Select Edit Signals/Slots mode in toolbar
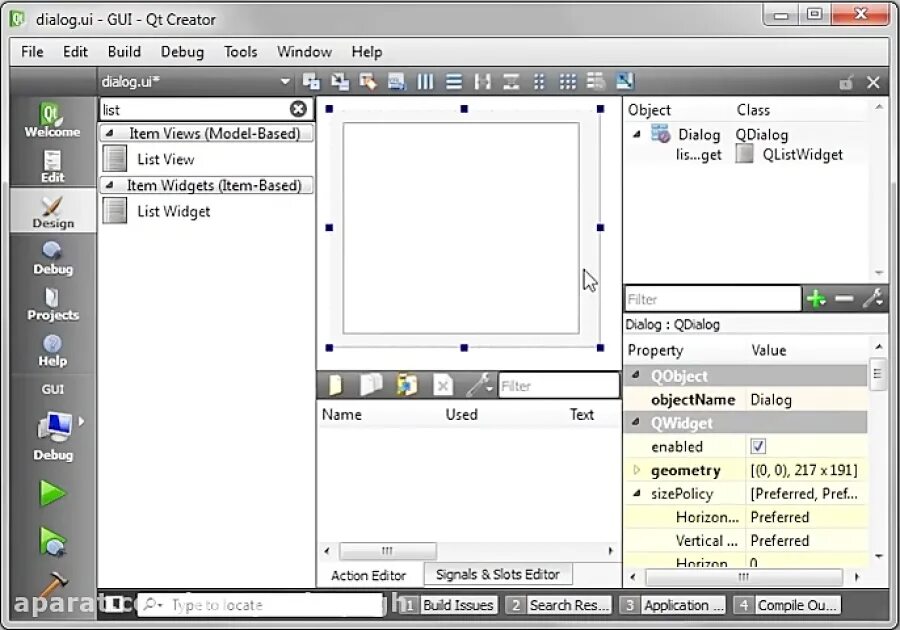 tap(340, 81)
